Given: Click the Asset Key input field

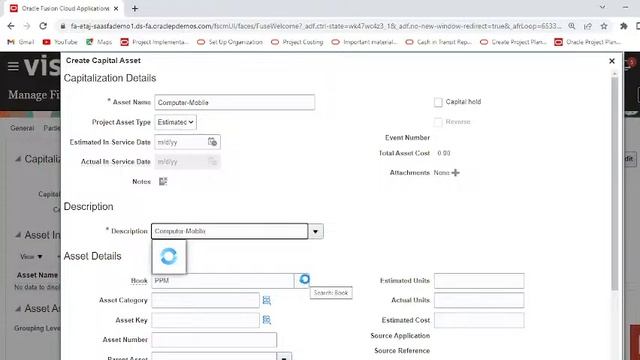Looking at the screenshot, I should pyautogui.click(x=205, y=320).
